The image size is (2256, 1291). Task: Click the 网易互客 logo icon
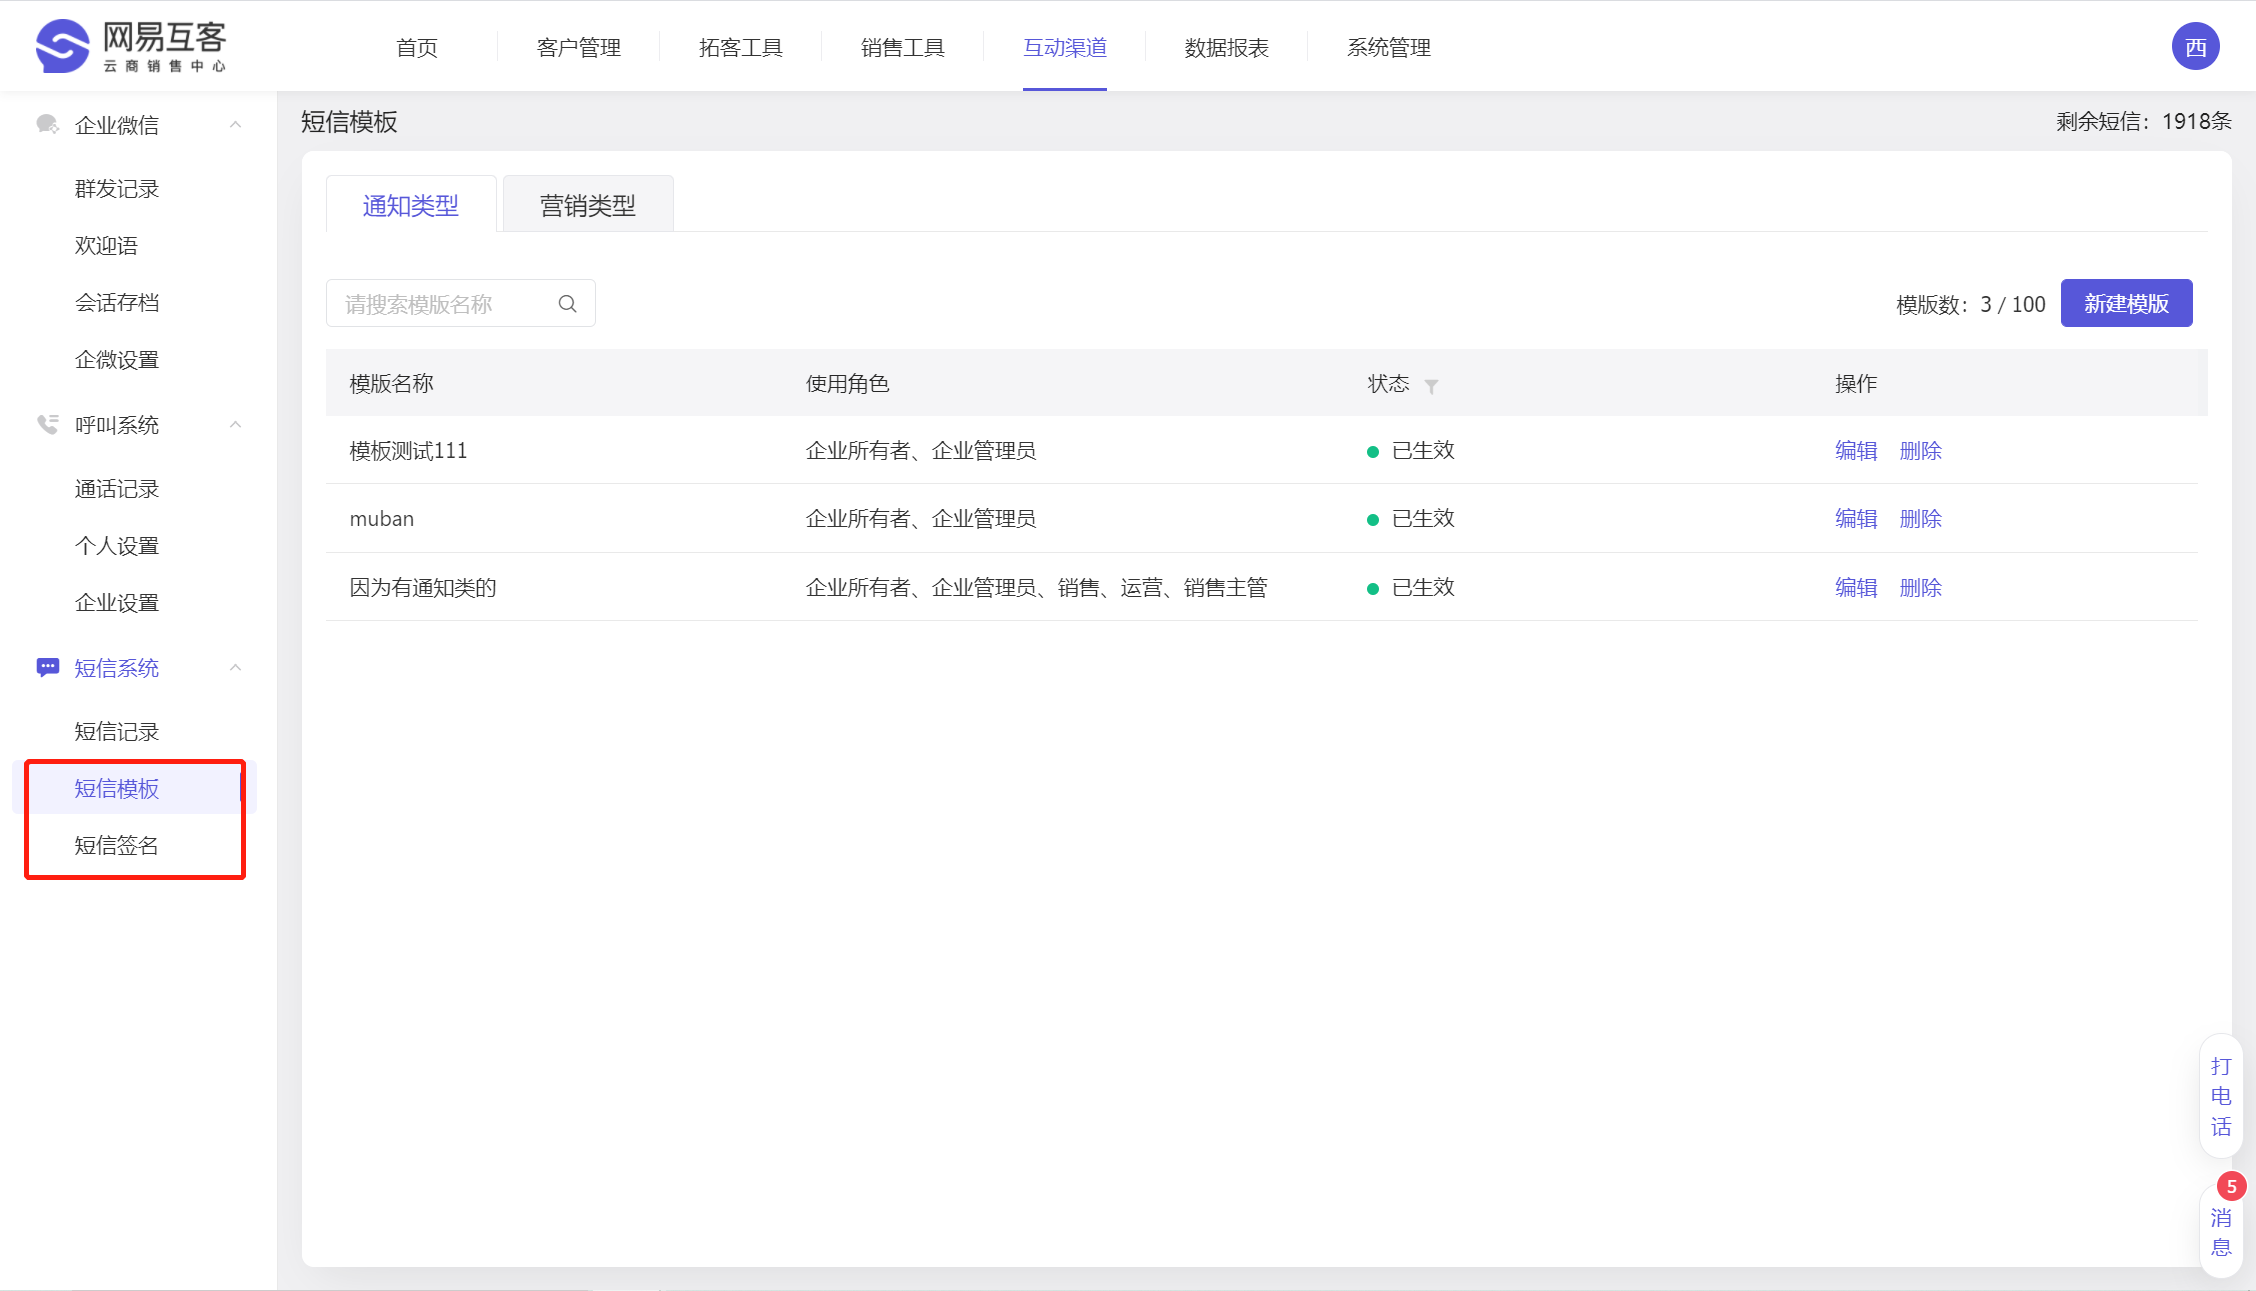(62, 46)
